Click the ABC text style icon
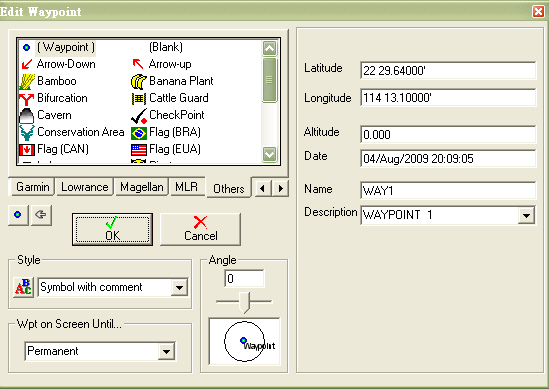The width and height of the screenshot is (549, 389). (x=23, y=287)
